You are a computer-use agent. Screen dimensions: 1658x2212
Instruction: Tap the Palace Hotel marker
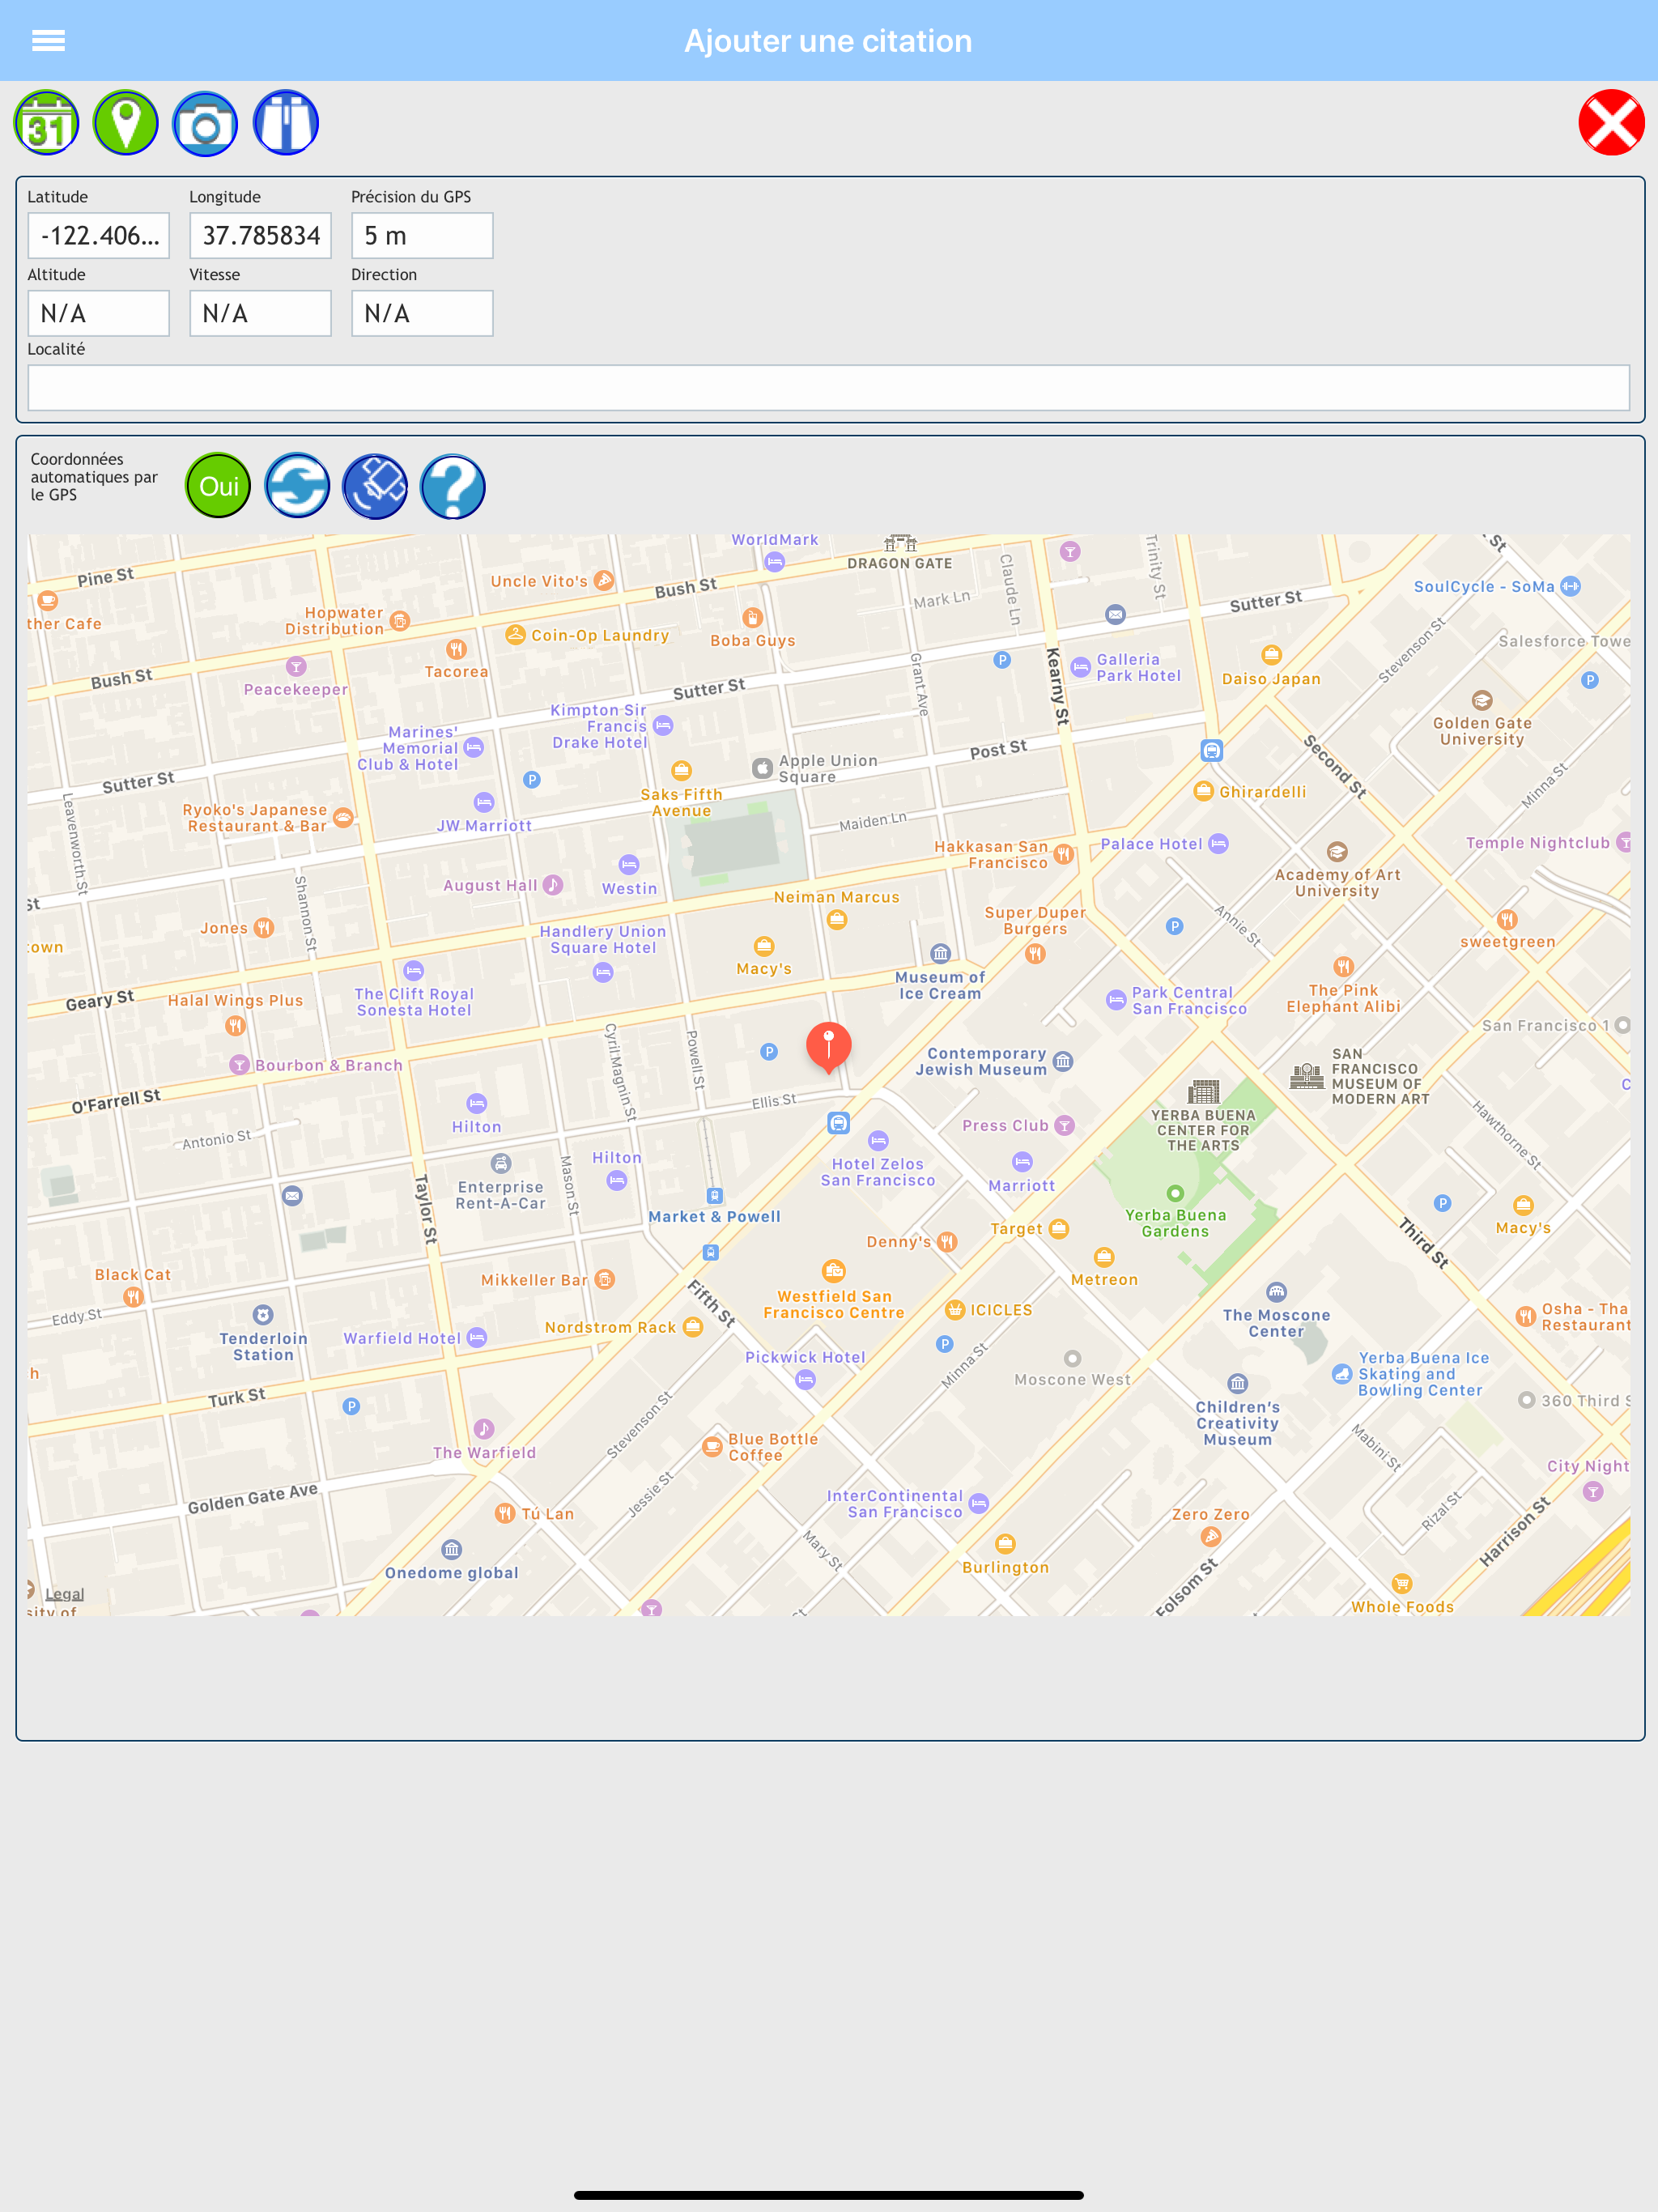click(x=1218, y=844)
